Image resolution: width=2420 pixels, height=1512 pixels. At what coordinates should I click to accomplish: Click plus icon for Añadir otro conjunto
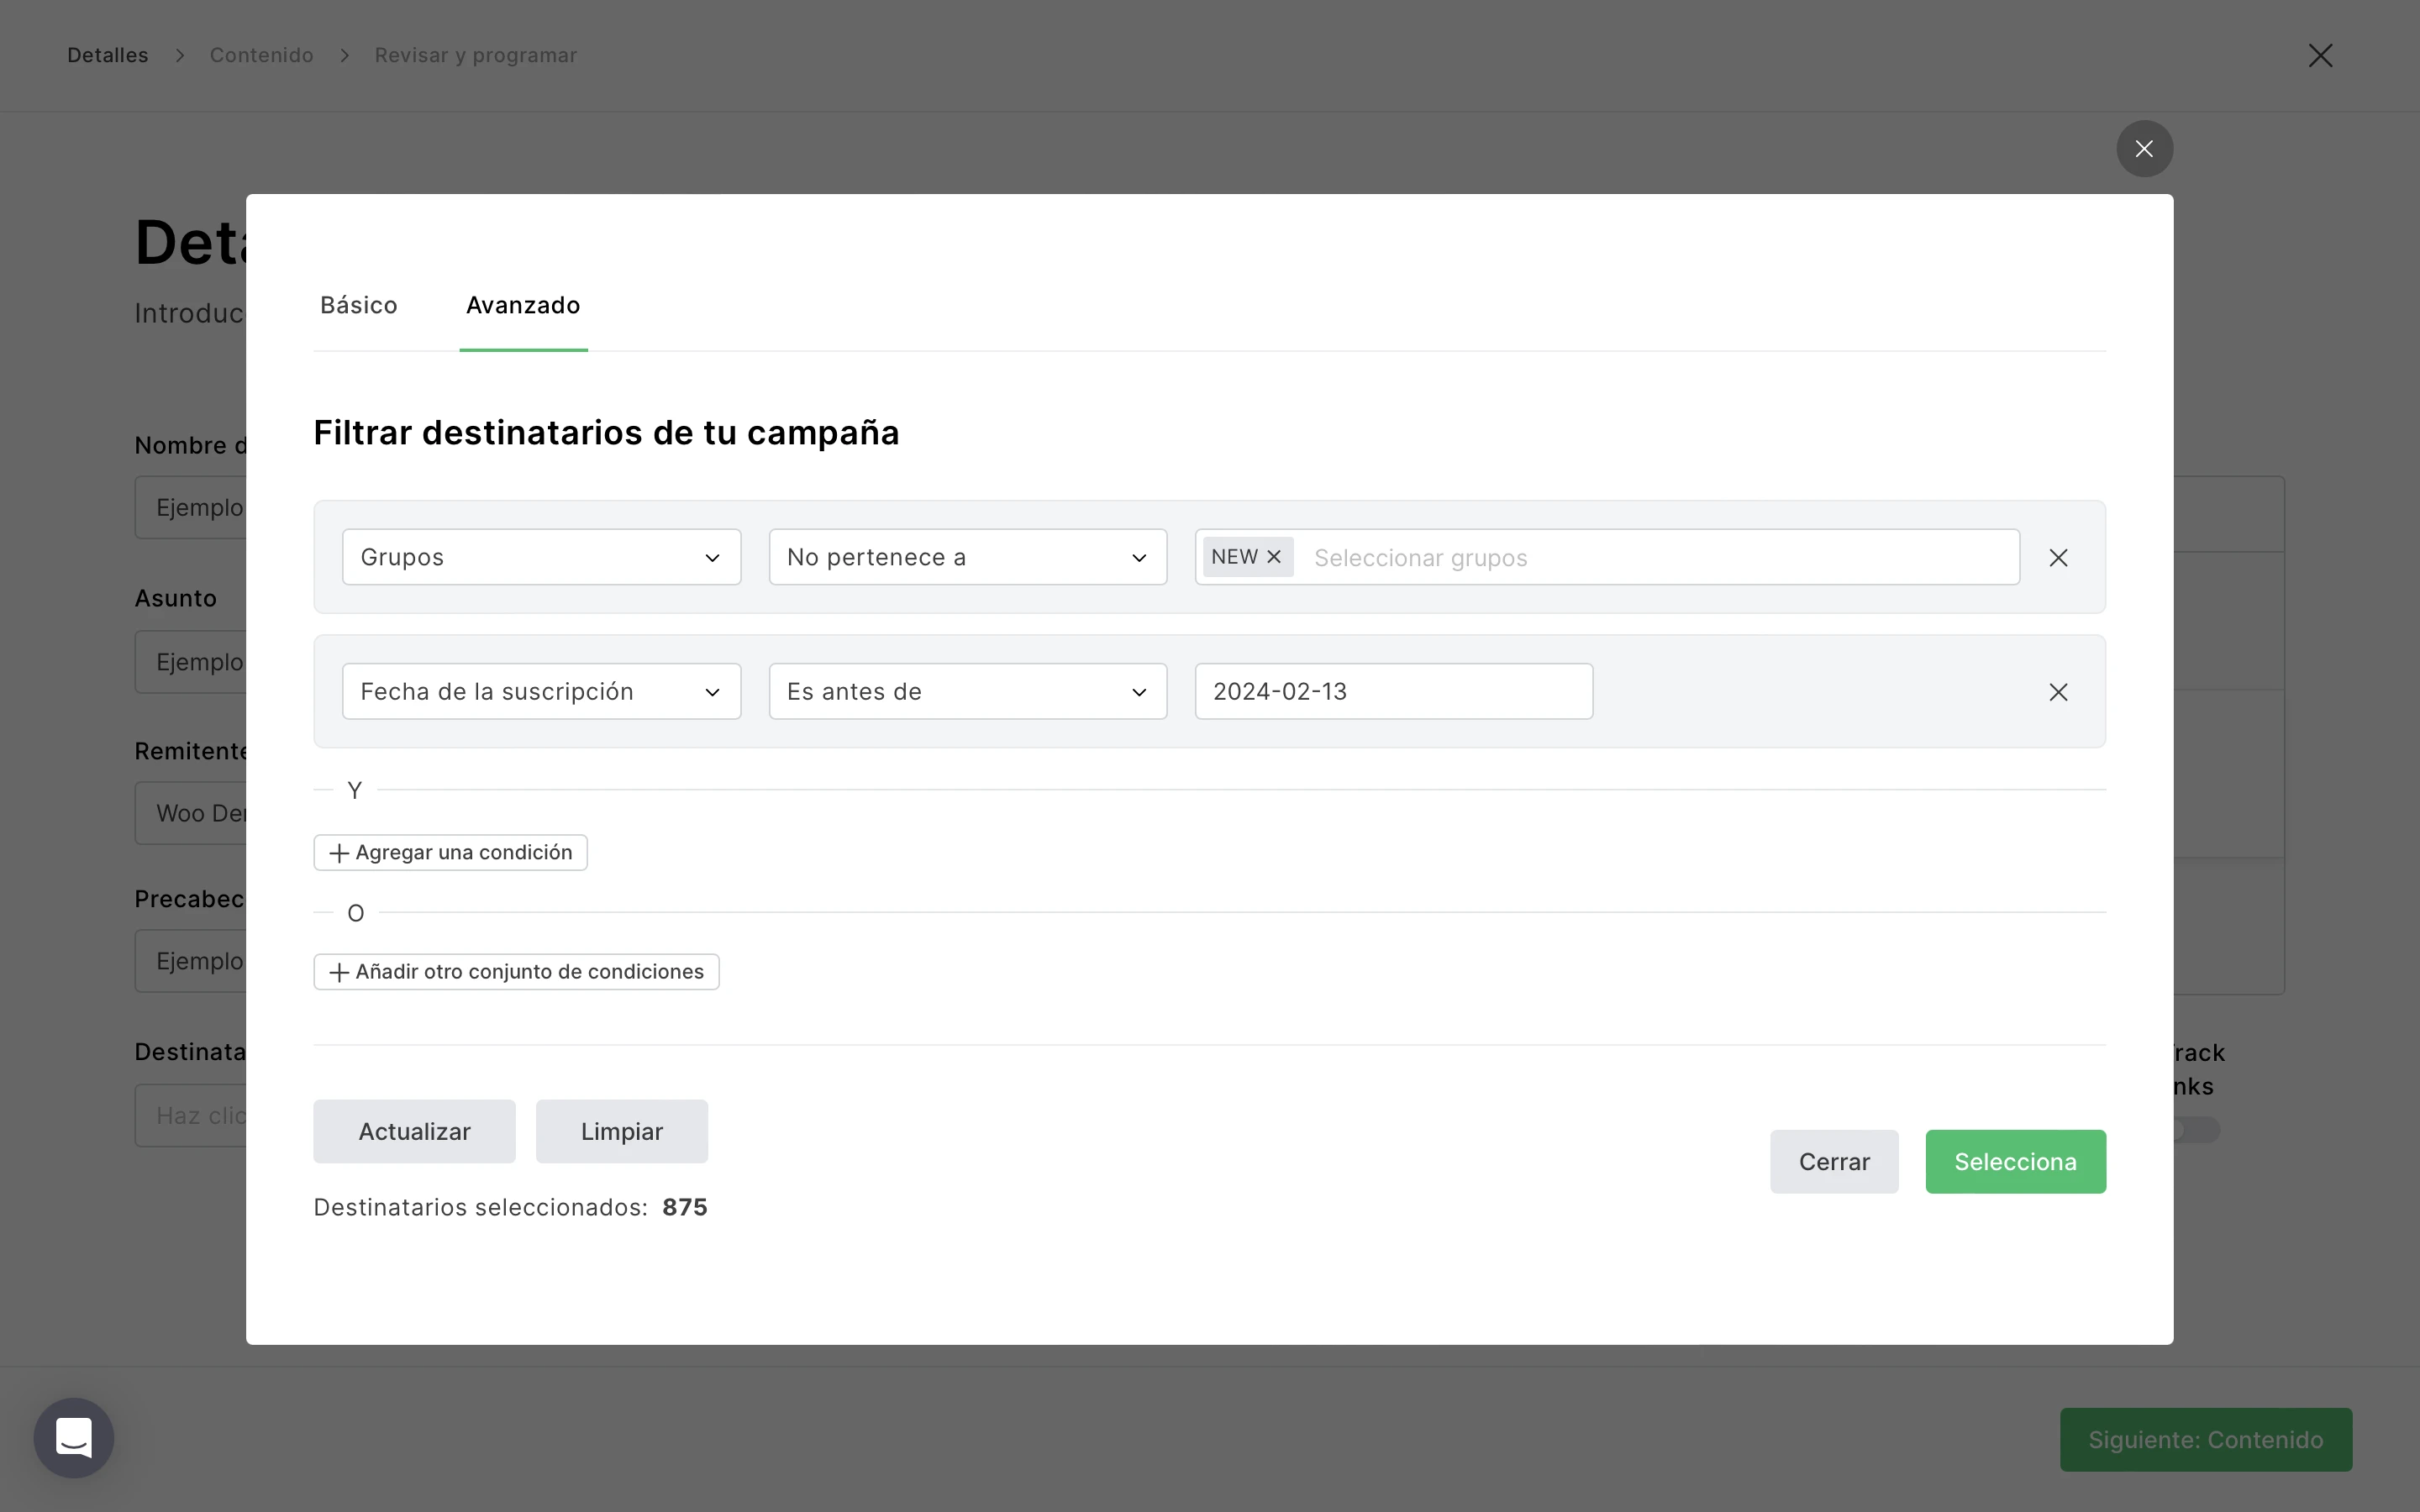point(339,972)
